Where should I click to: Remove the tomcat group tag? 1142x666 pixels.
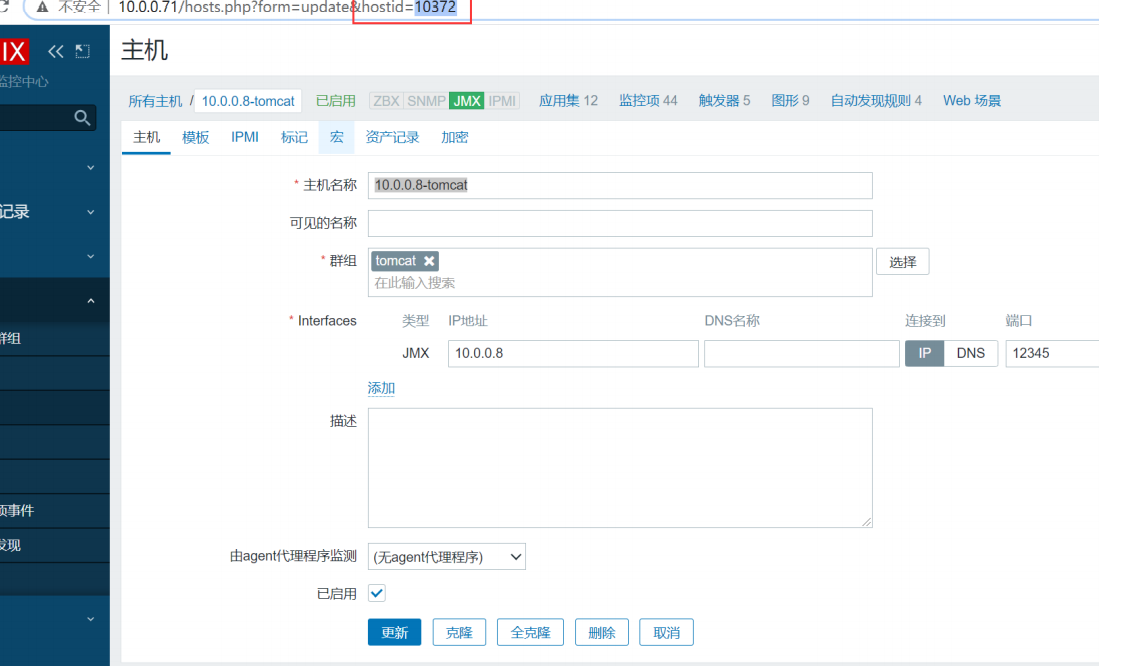[x=429, y=261]
